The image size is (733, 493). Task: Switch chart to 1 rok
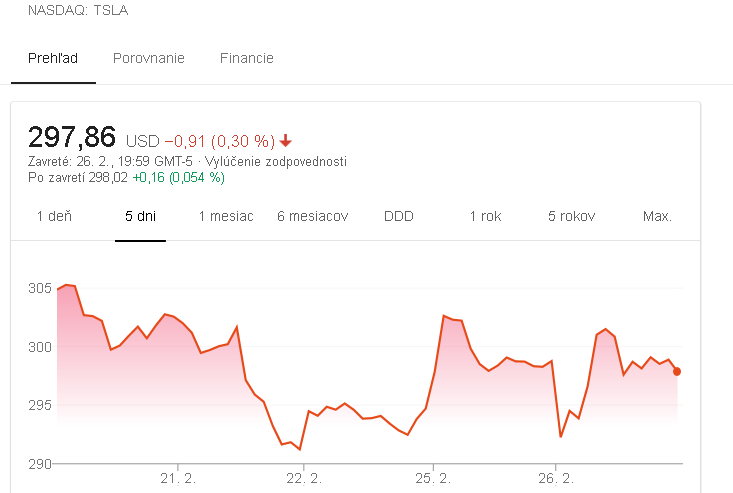[485, 216]
